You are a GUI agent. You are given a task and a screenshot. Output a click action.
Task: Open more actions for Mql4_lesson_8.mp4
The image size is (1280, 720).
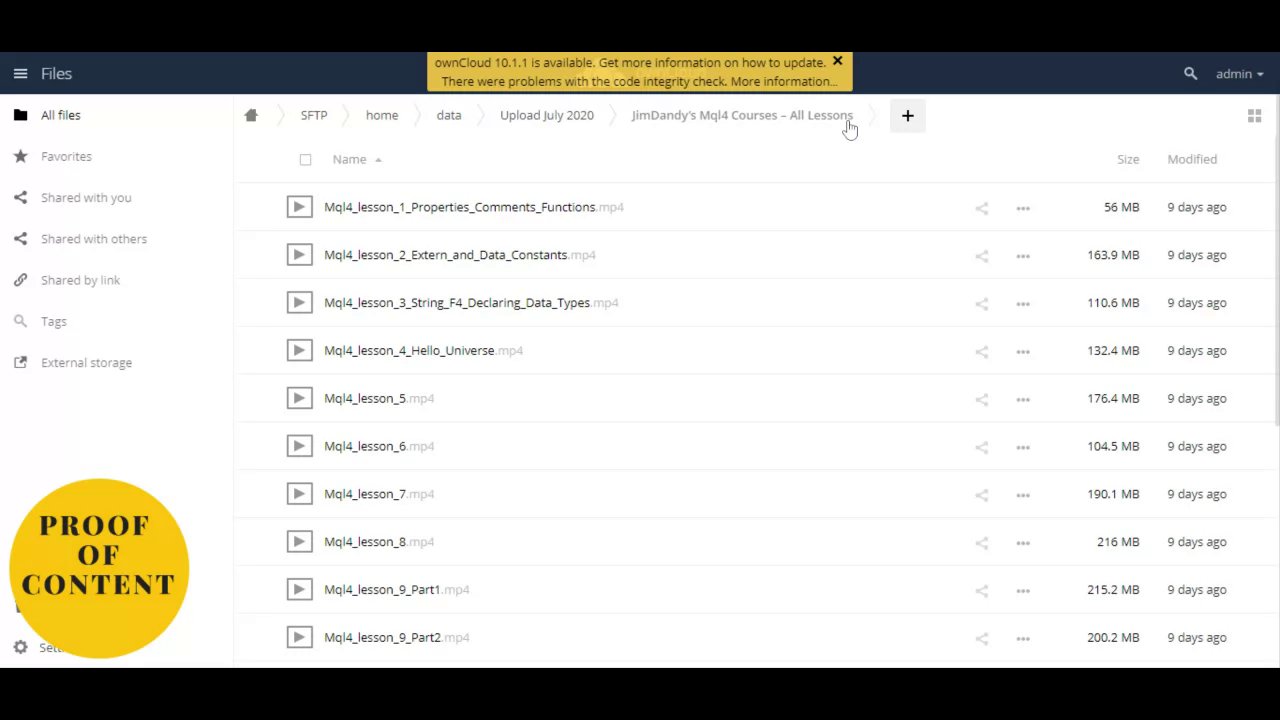(x=1023, y=543)
